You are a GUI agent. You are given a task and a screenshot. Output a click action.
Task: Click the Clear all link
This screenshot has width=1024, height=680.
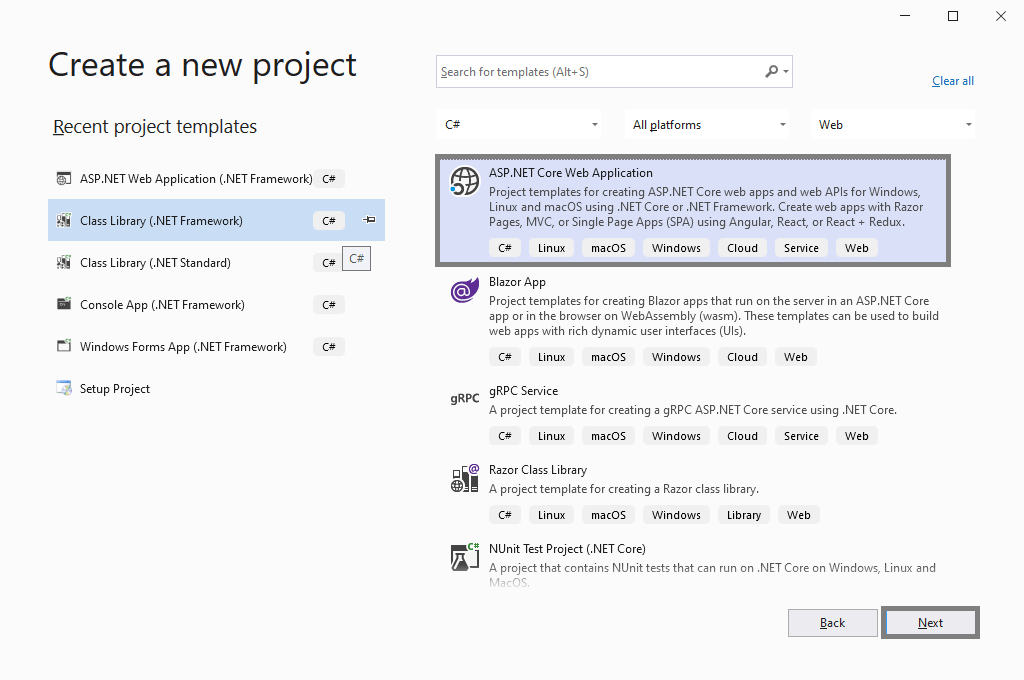952,80
